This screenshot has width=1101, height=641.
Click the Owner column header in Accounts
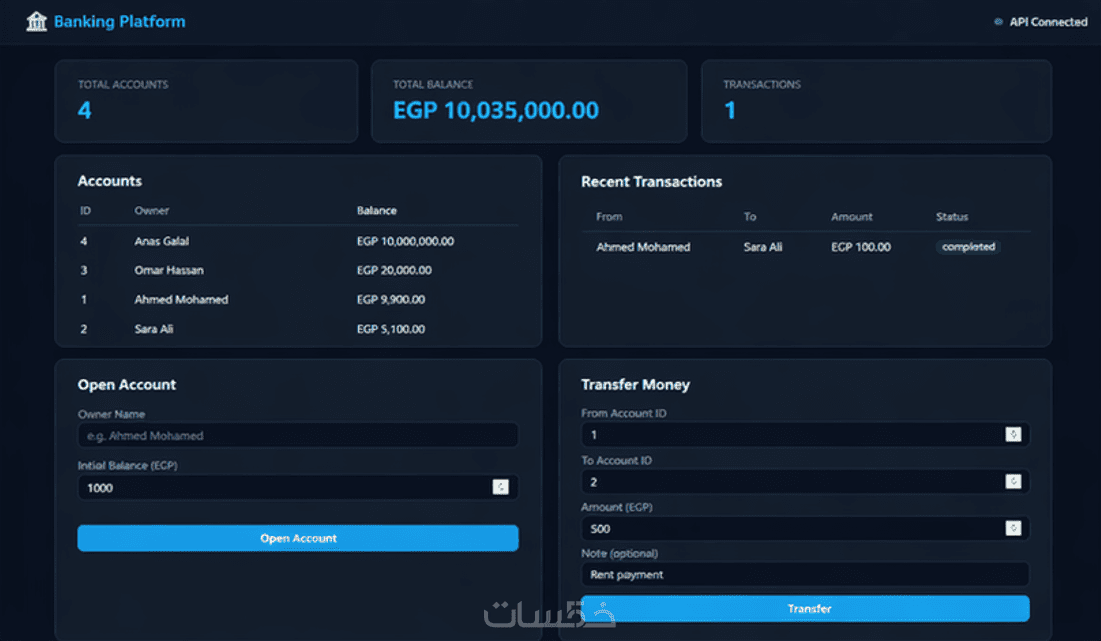click(152, 211)
